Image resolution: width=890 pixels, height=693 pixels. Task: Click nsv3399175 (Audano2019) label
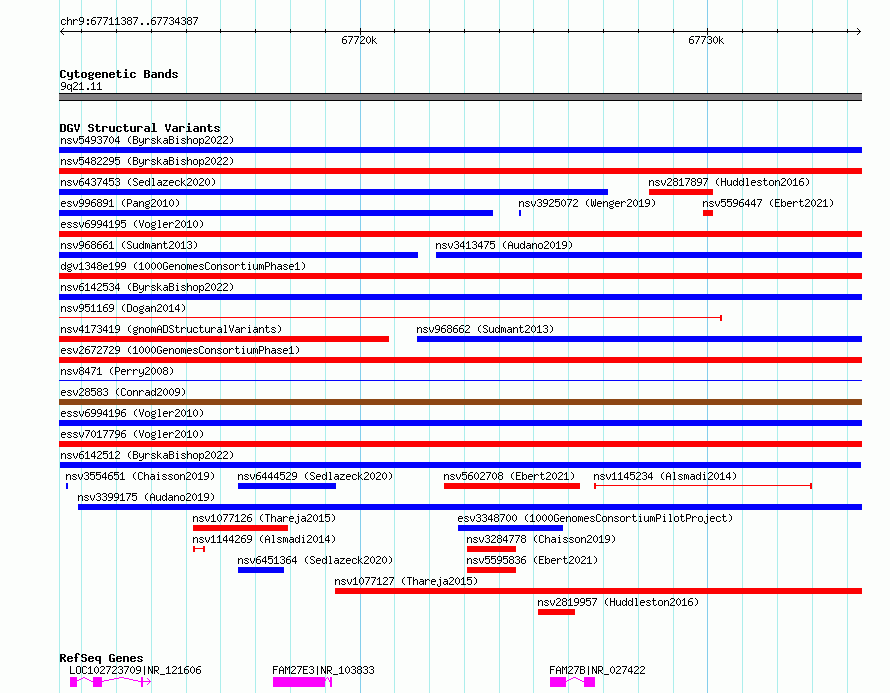(x=146, y=497)
